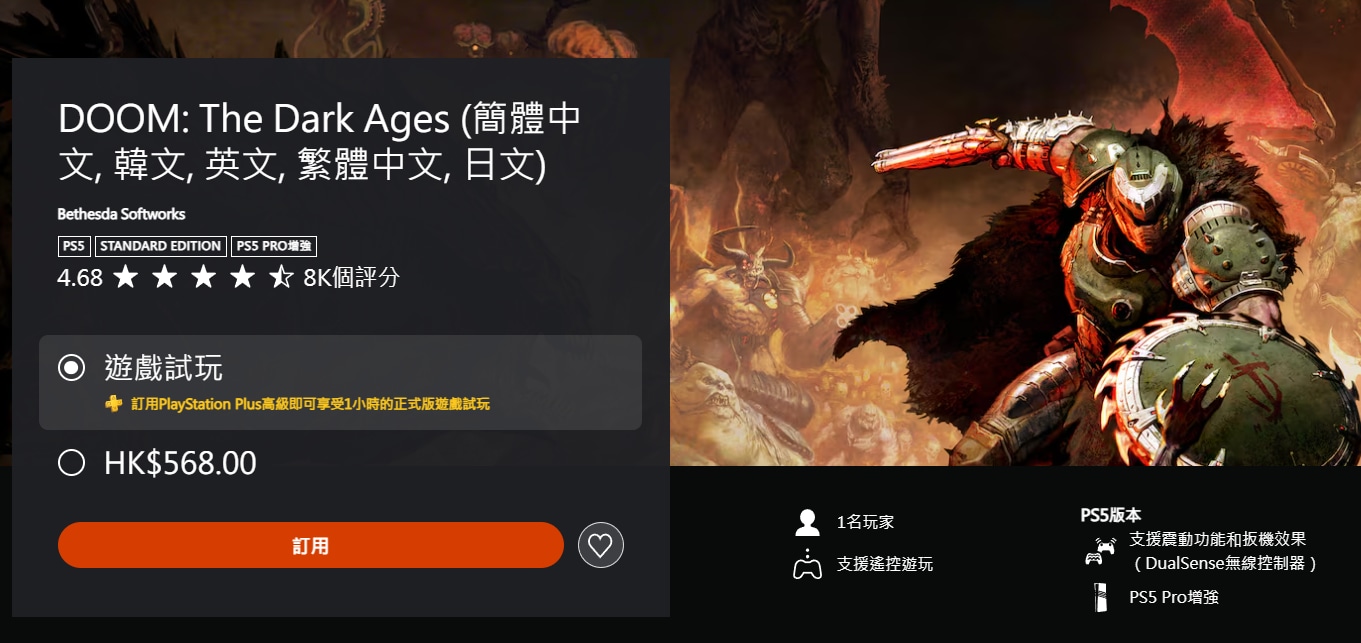Click the DOOM: The Dark Ages title
This screenshot has height=643, width=1361.
click(320, 142)
